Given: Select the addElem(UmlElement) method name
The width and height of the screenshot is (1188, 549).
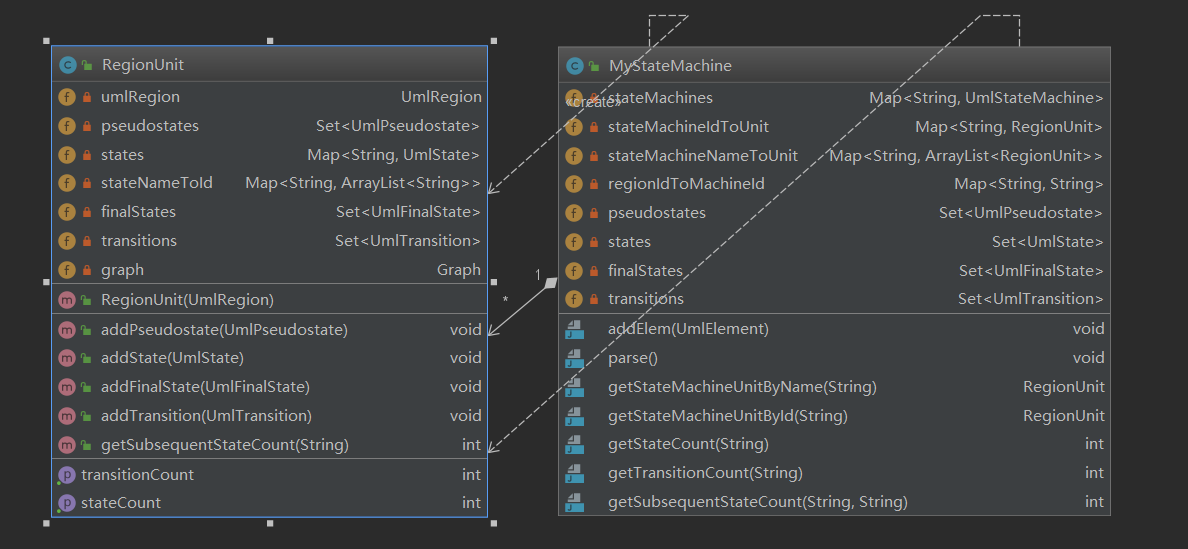Looking at the screenshot, I should coord(688,329).
